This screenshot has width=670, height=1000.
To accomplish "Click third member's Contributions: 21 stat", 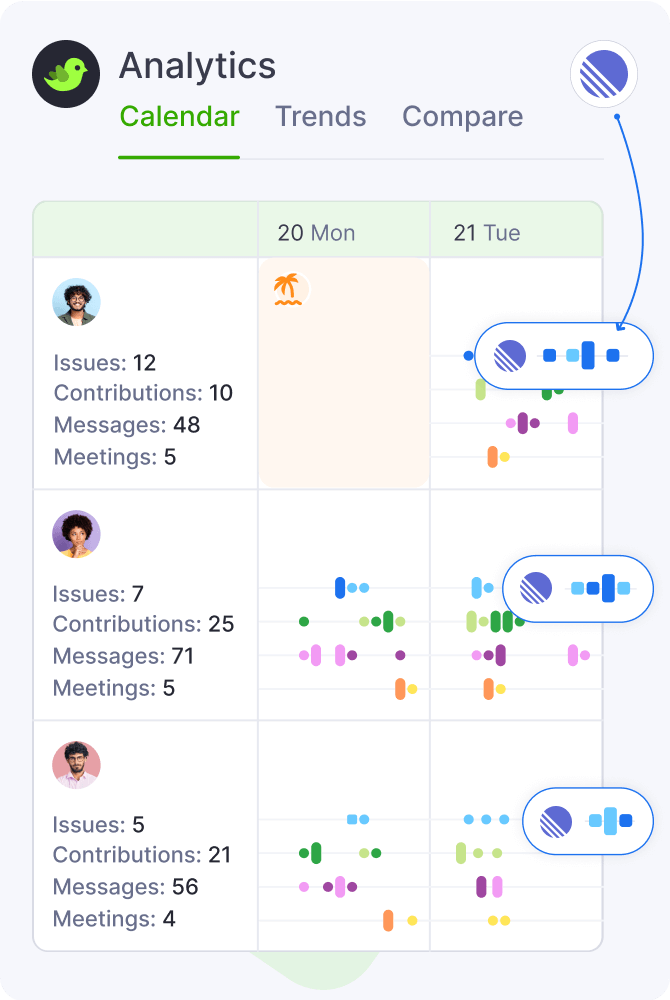I will click(x=142, y=855).
